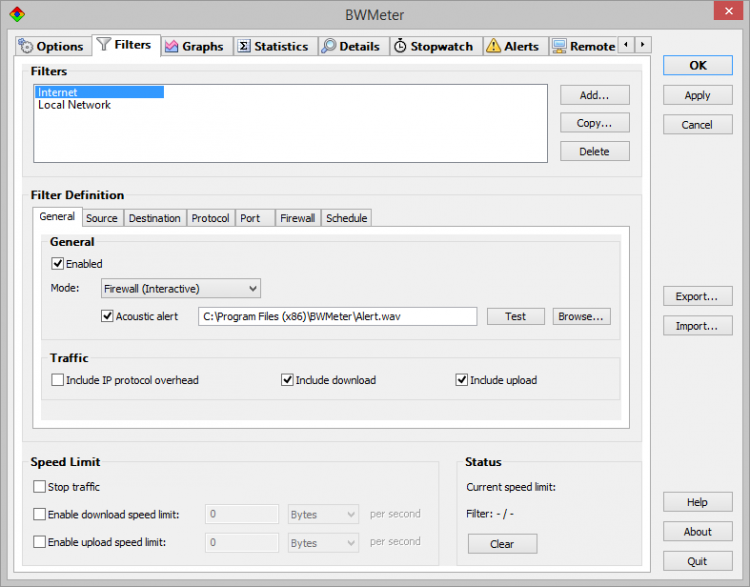Select the Protocol filter definition tab
Screen dimensions: 750x587
tap(210, 218)
